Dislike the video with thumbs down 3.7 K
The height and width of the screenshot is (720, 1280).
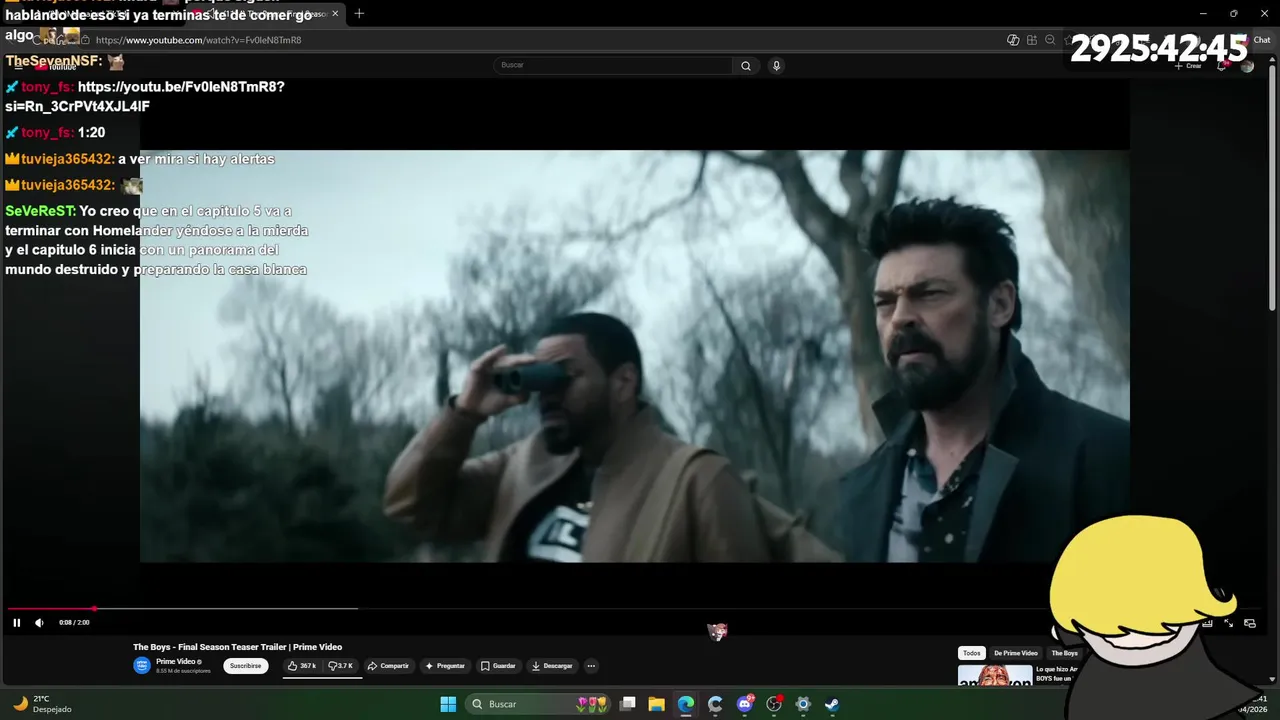(x=341, y=666)
